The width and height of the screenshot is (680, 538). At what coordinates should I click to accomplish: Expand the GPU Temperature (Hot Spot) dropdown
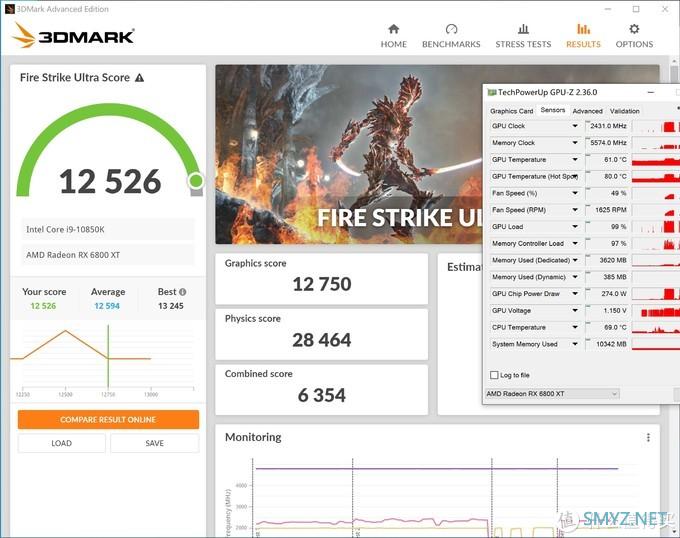click(x=575, y=176)
